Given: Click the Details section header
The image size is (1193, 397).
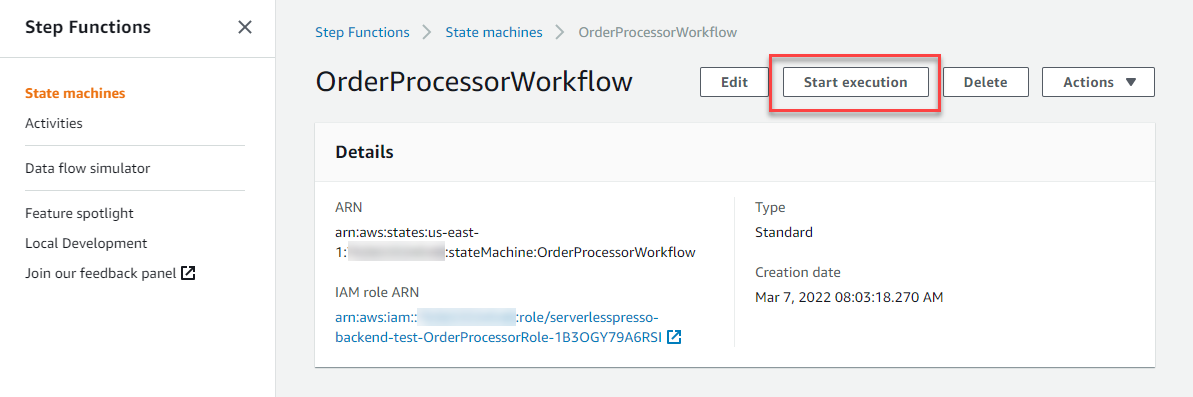Looking at the screenshot, I should (364, 152).
